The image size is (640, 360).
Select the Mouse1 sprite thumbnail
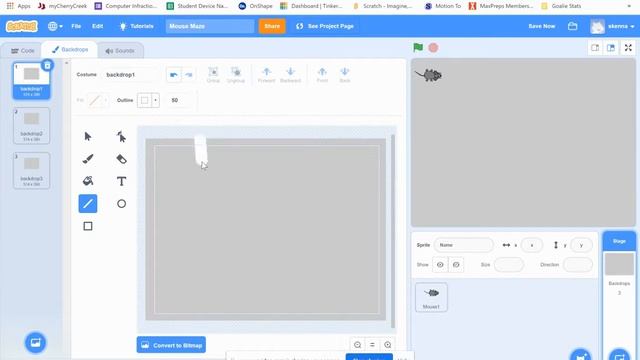[431, 297]
